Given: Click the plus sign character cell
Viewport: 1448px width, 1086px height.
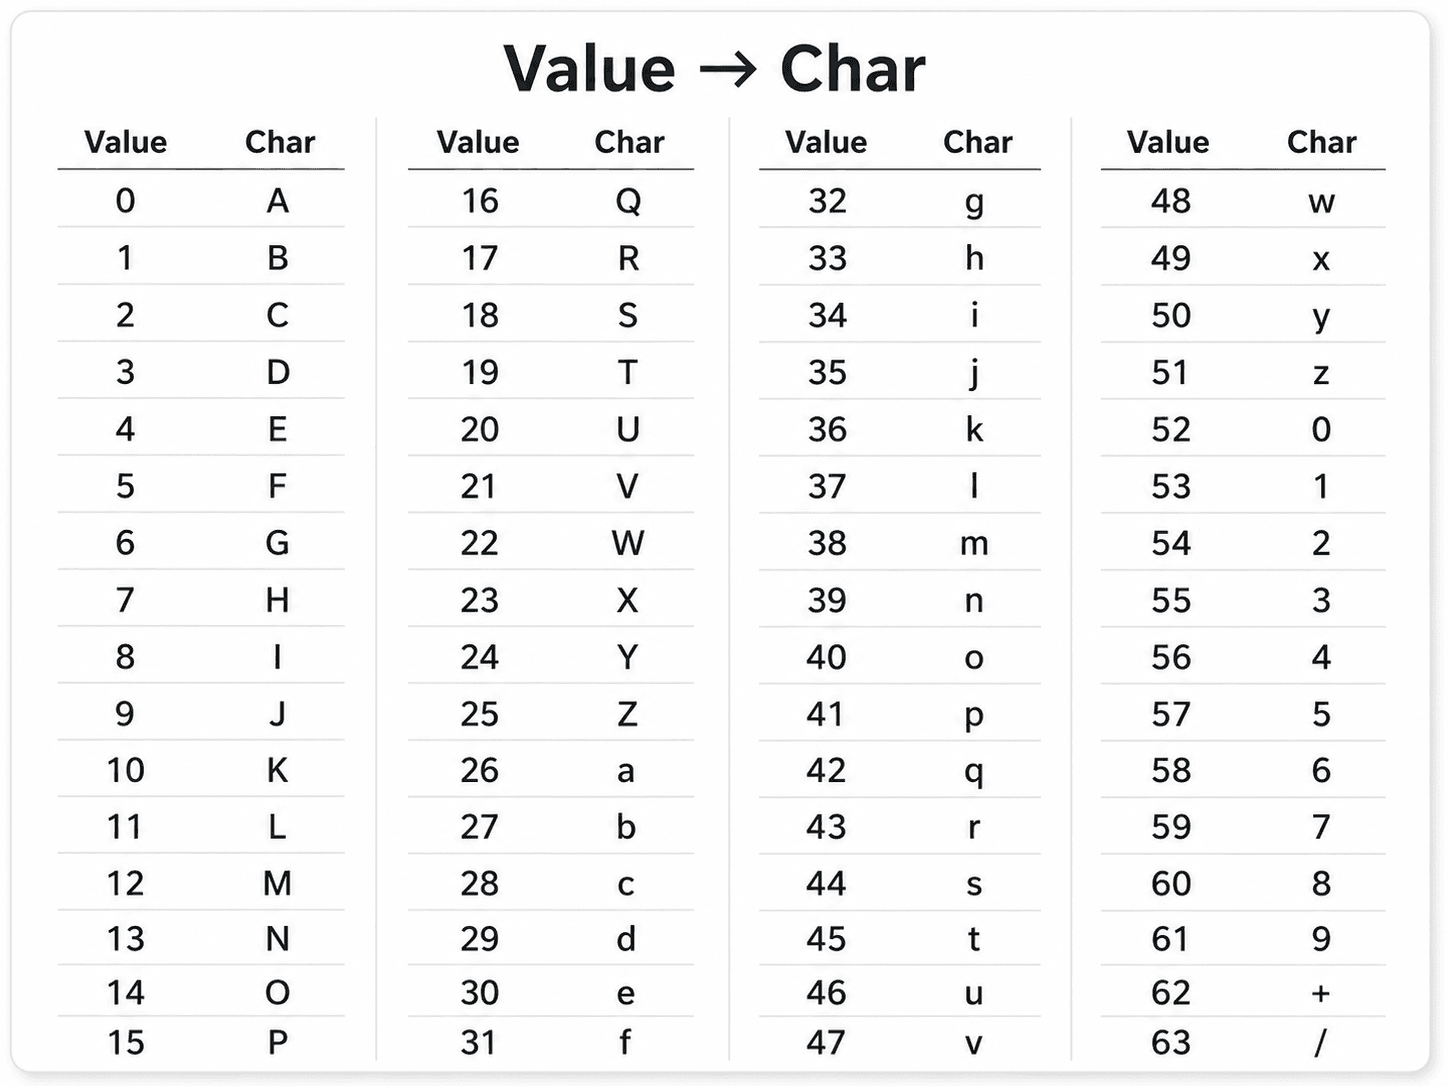Looking at the screenshot, I should (1321, 993).
